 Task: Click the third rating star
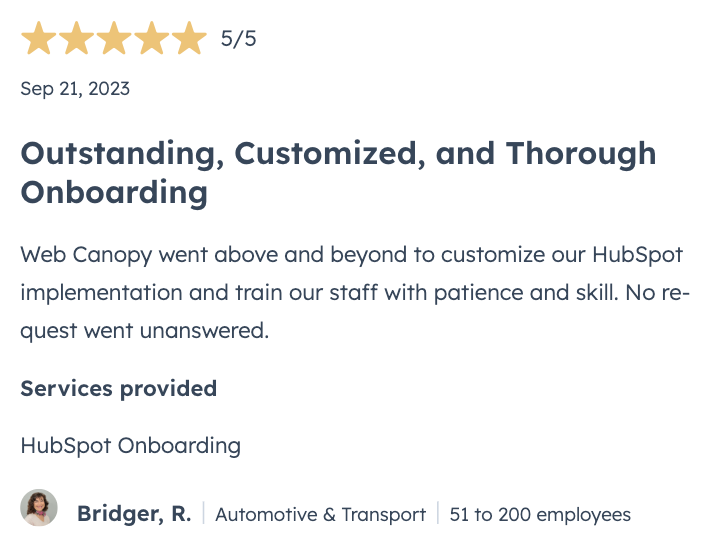[114, 38]
